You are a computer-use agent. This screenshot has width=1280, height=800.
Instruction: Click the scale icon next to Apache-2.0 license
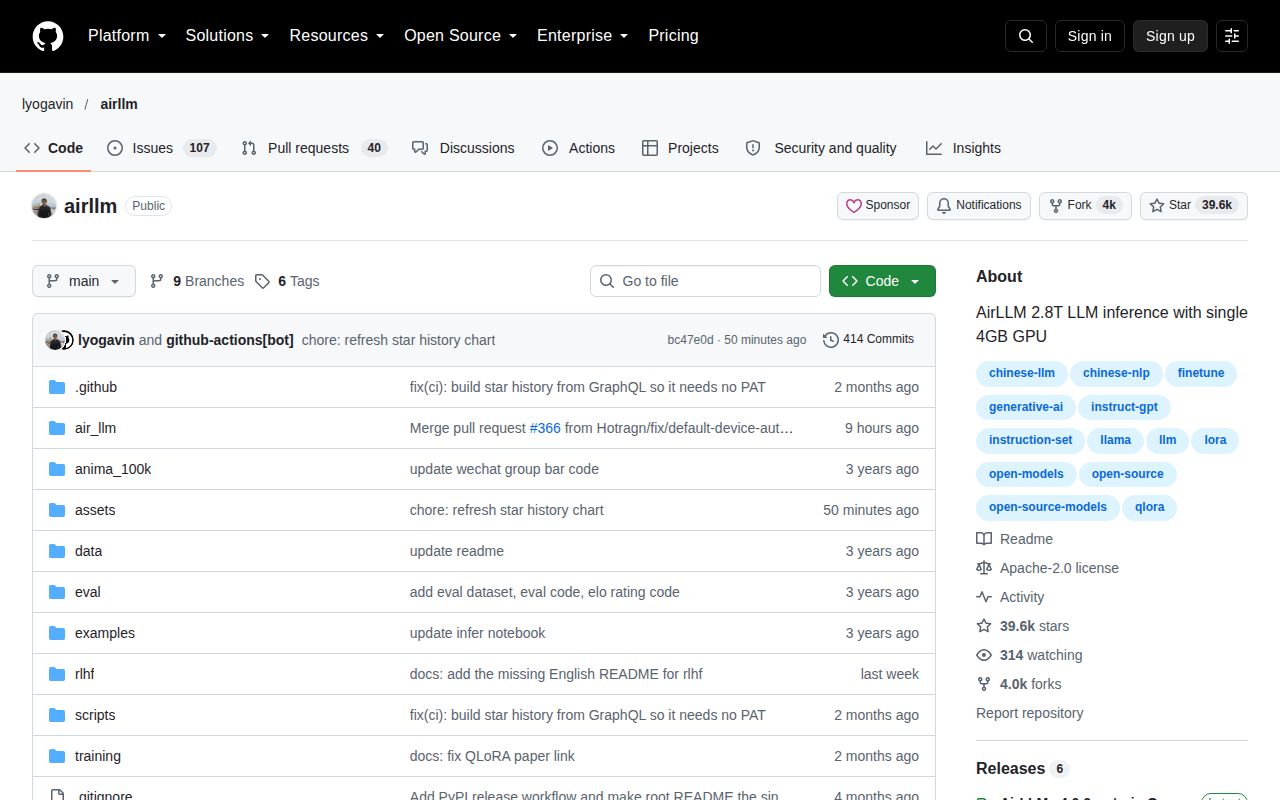point(984,568)
